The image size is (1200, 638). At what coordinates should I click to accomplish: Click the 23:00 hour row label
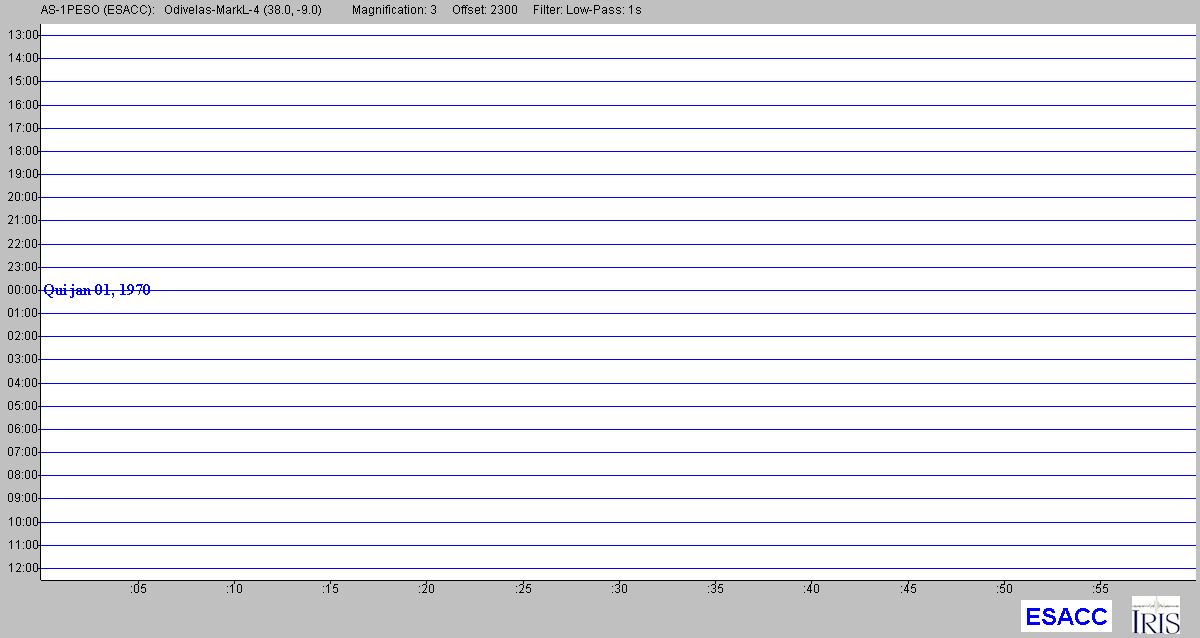22,267
